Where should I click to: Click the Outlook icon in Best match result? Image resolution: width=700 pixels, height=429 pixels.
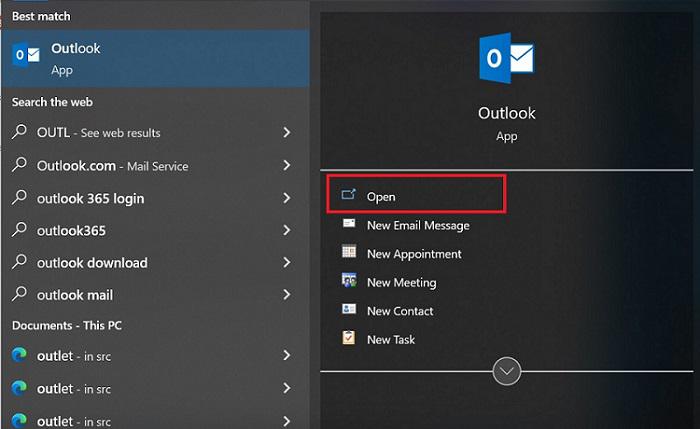[26, 55]
